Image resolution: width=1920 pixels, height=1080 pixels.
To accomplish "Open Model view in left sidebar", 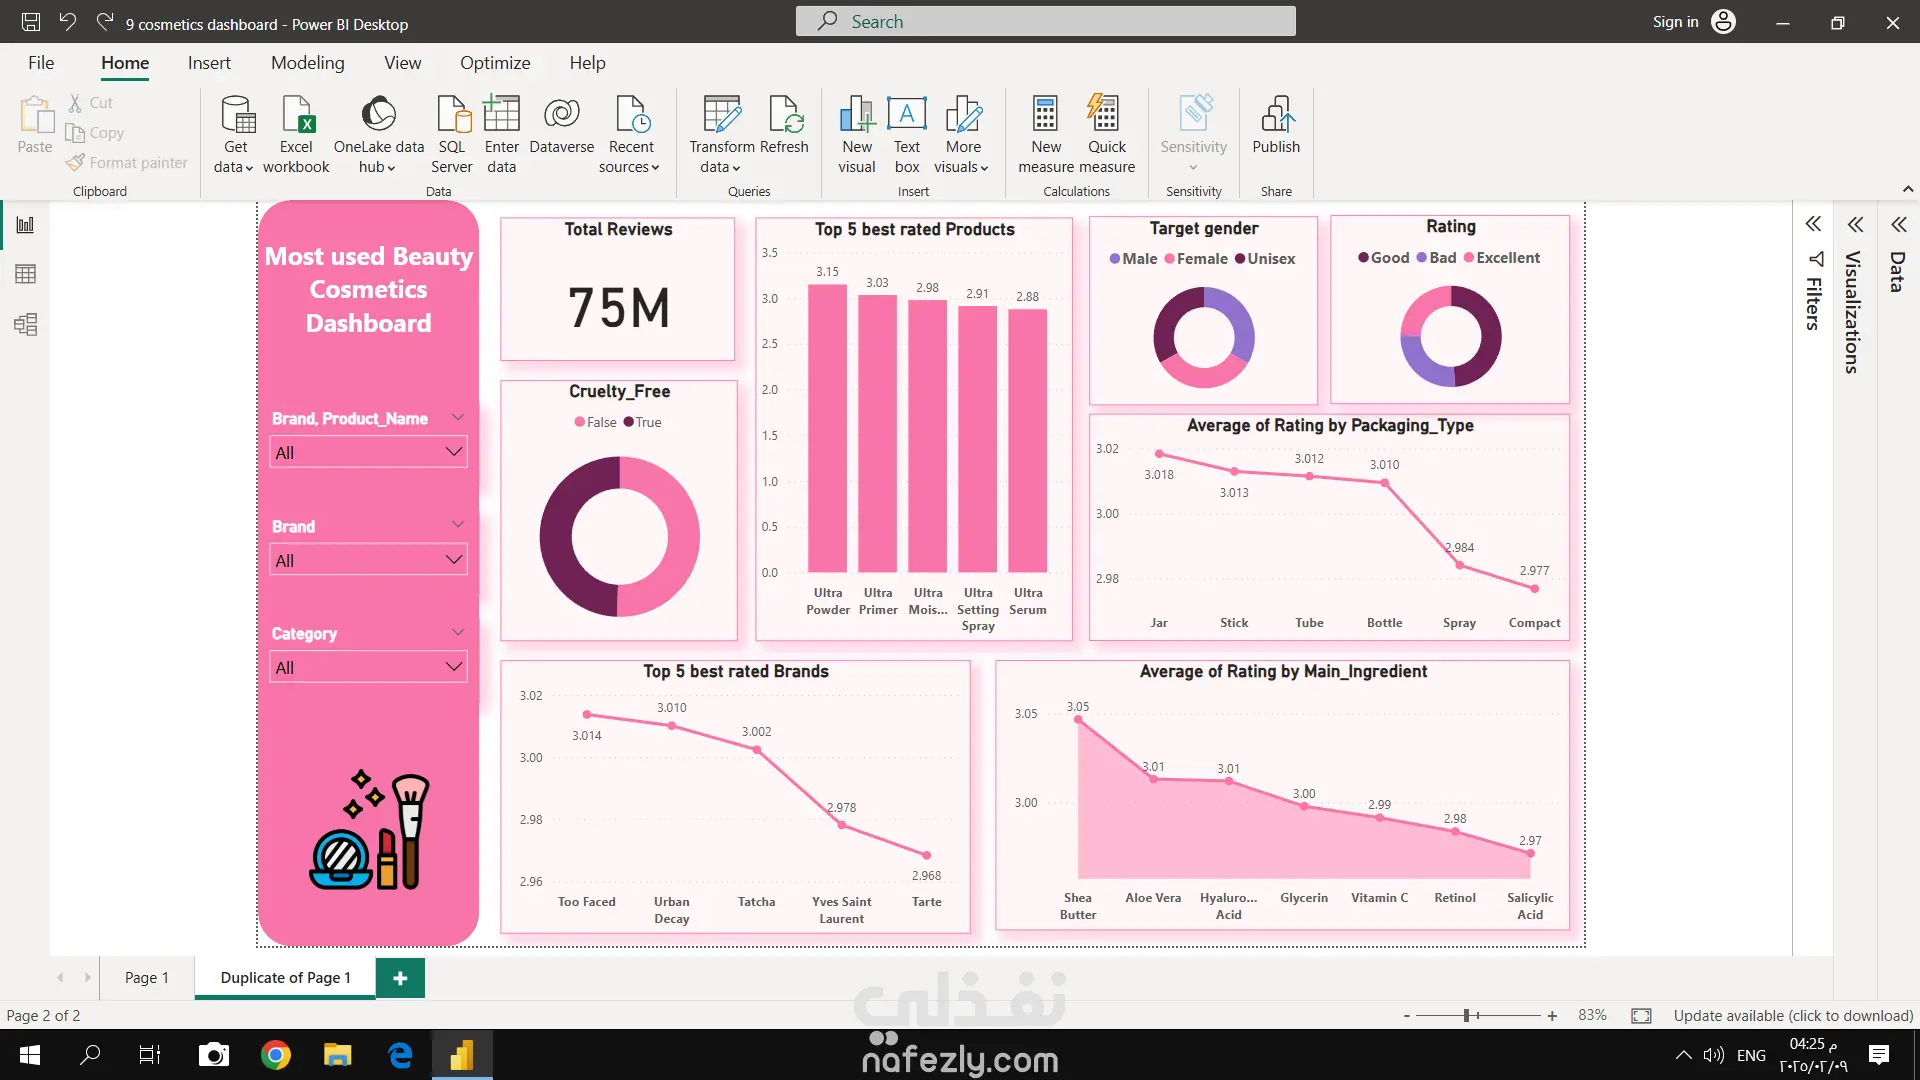I will [26, 324].
